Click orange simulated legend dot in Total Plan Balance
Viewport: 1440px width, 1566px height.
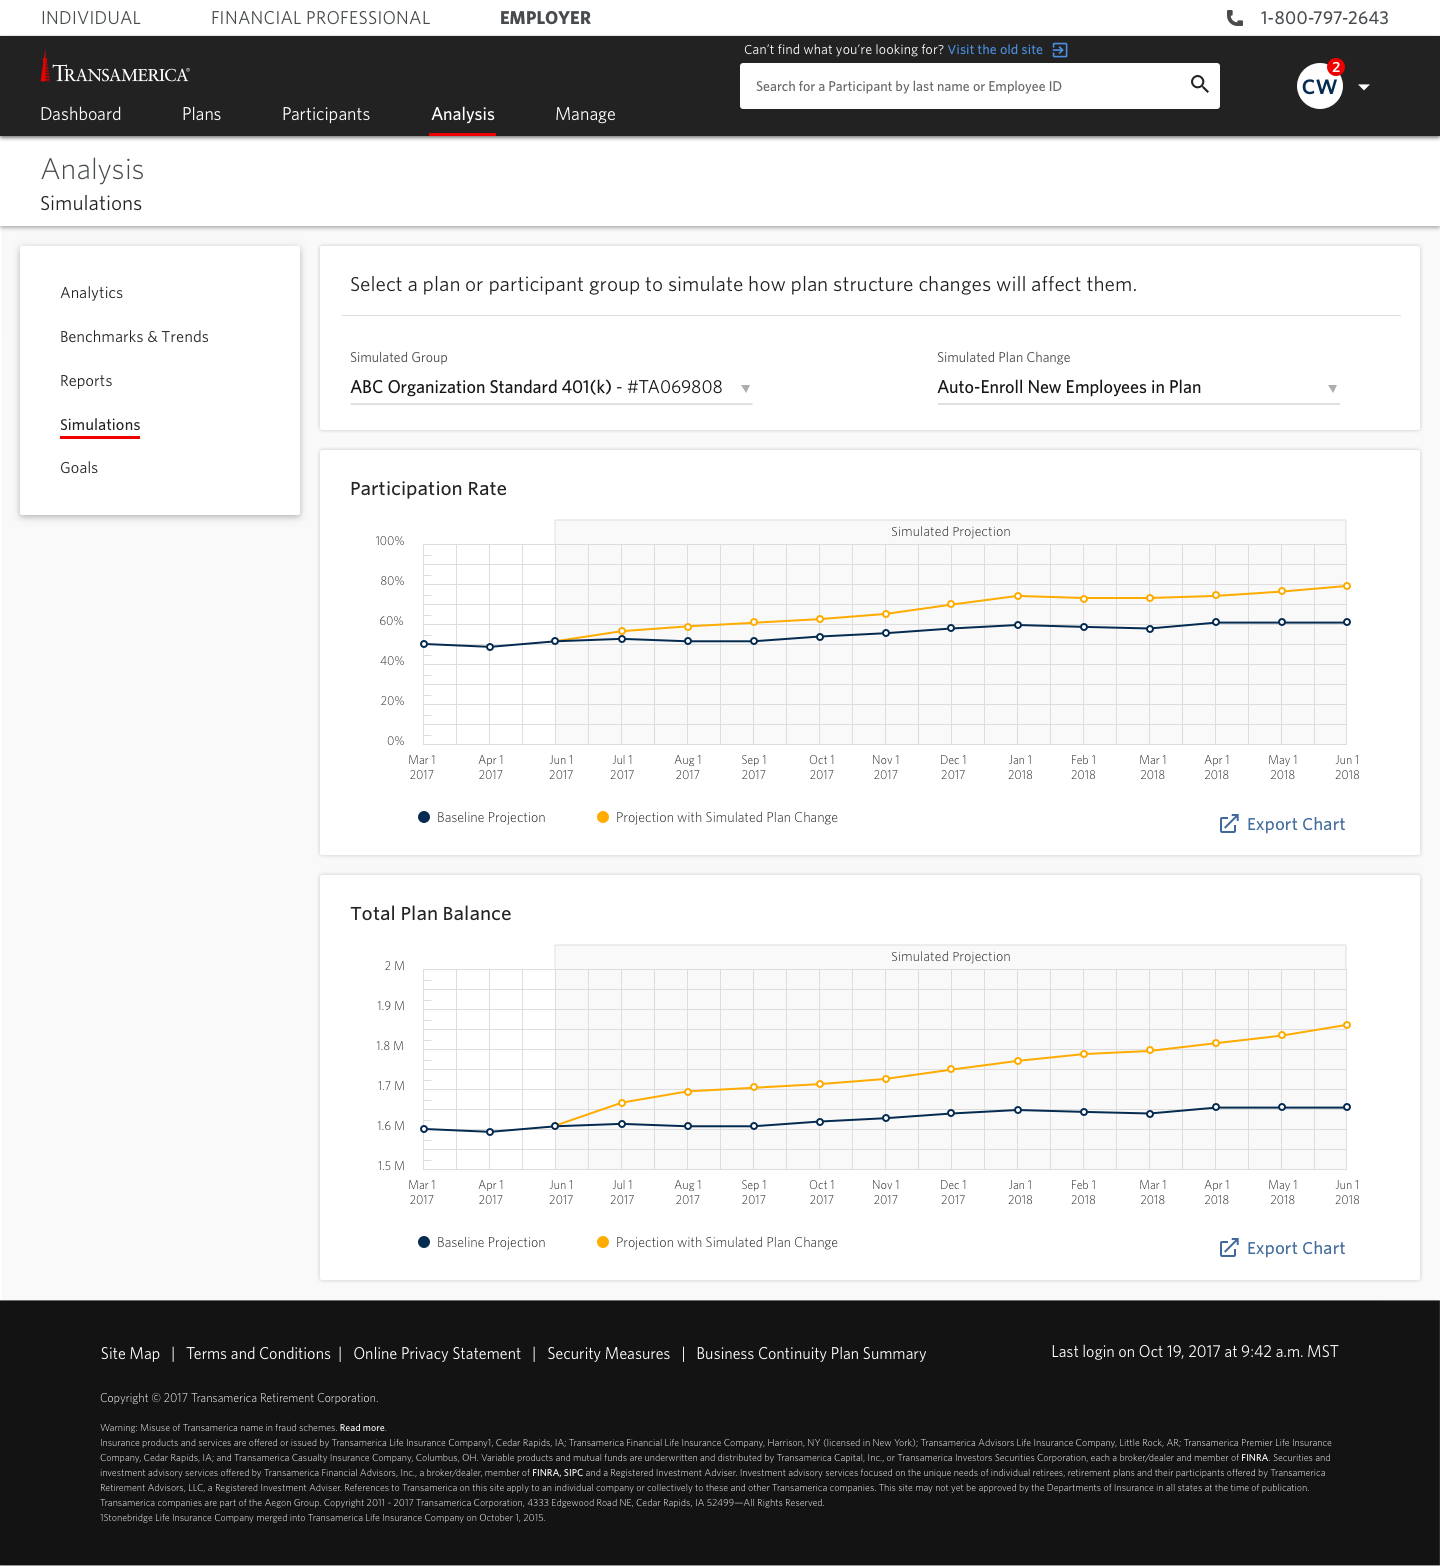tap(603, 1242)
